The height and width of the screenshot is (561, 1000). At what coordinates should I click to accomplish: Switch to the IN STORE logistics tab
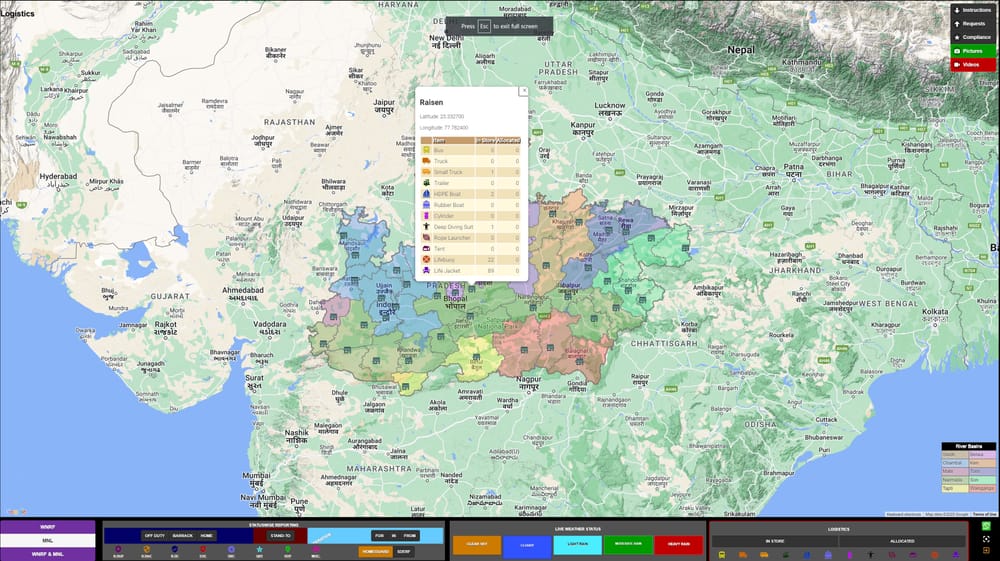click(x=775, y=541)
